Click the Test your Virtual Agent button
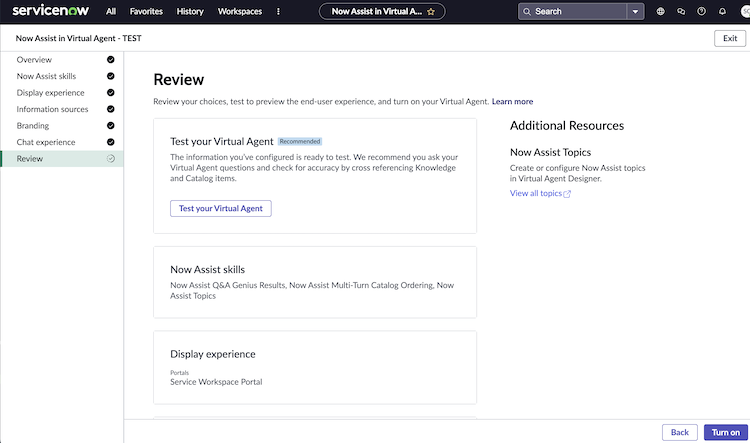Viewport: 750px width, 443px height. point(221,209)
